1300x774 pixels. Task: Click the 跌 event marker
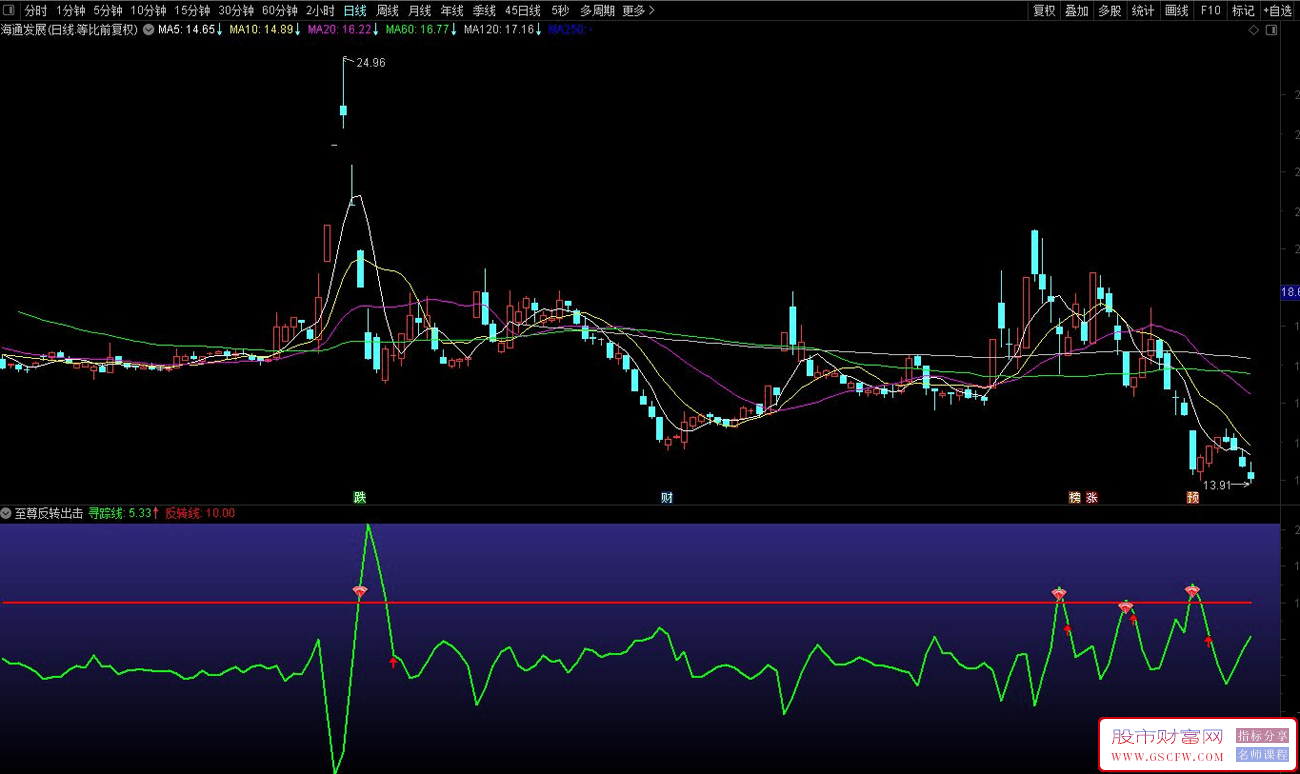tap(360, 497)
